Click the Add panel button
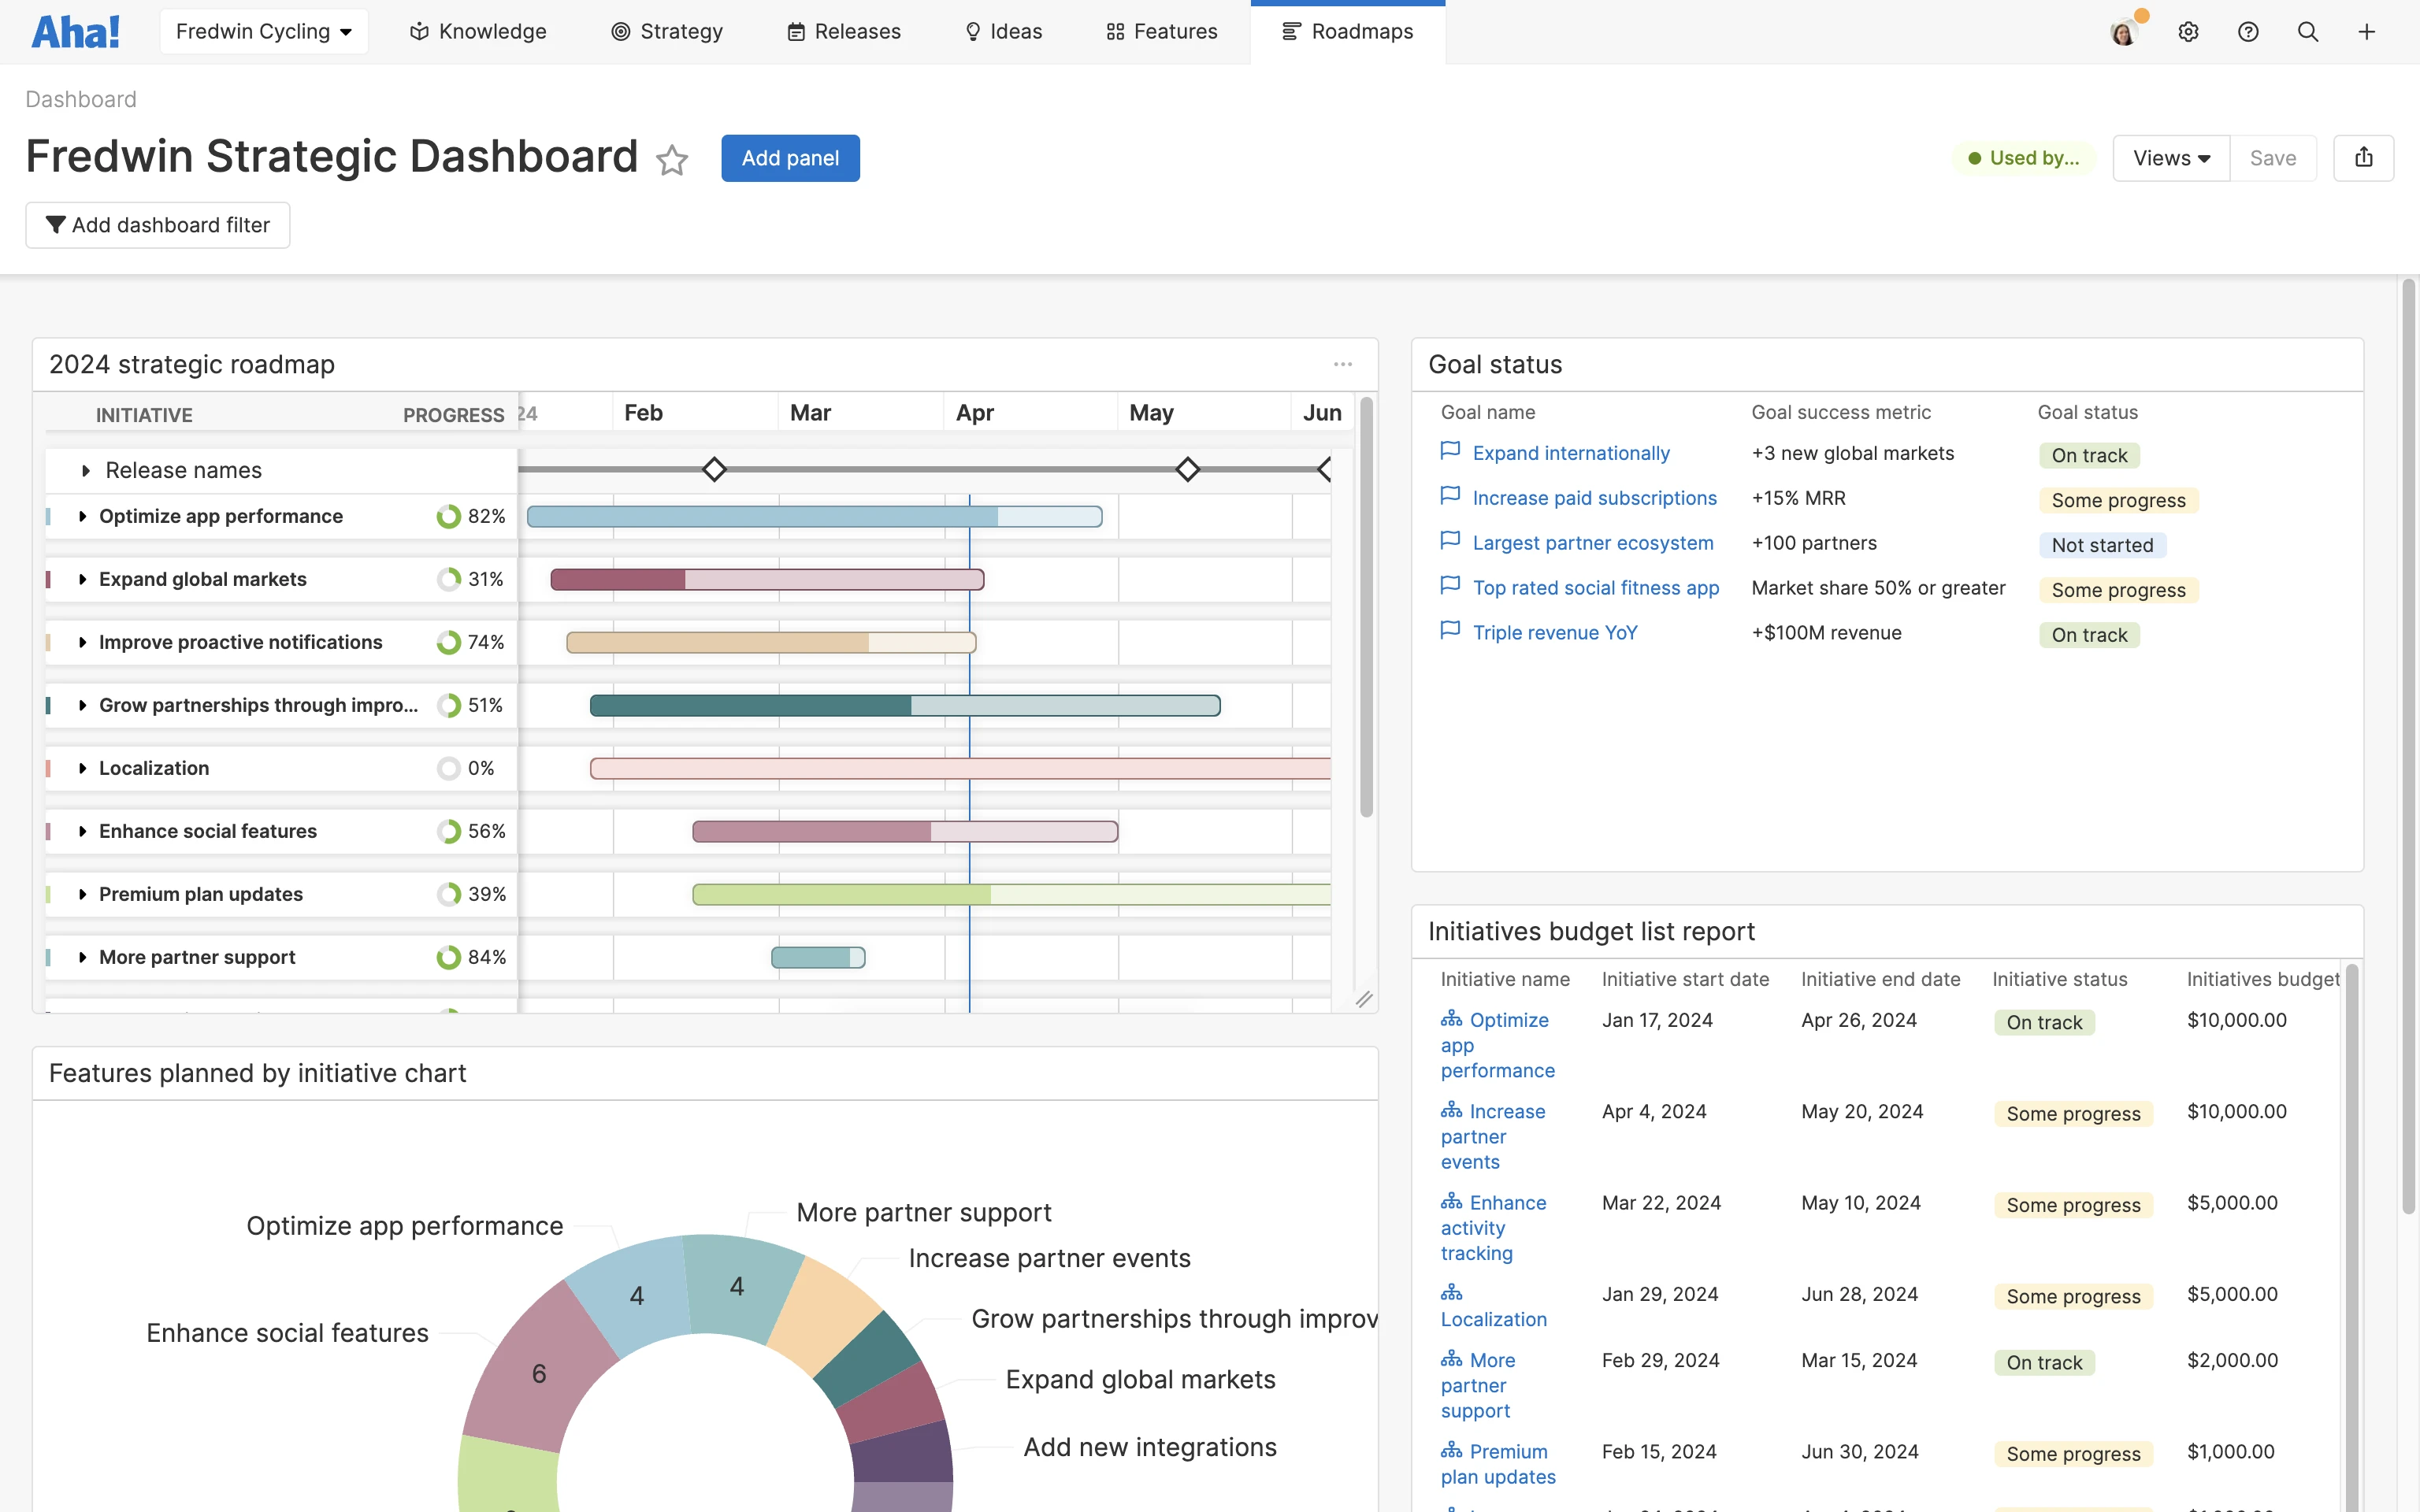 tap(790, 157)
